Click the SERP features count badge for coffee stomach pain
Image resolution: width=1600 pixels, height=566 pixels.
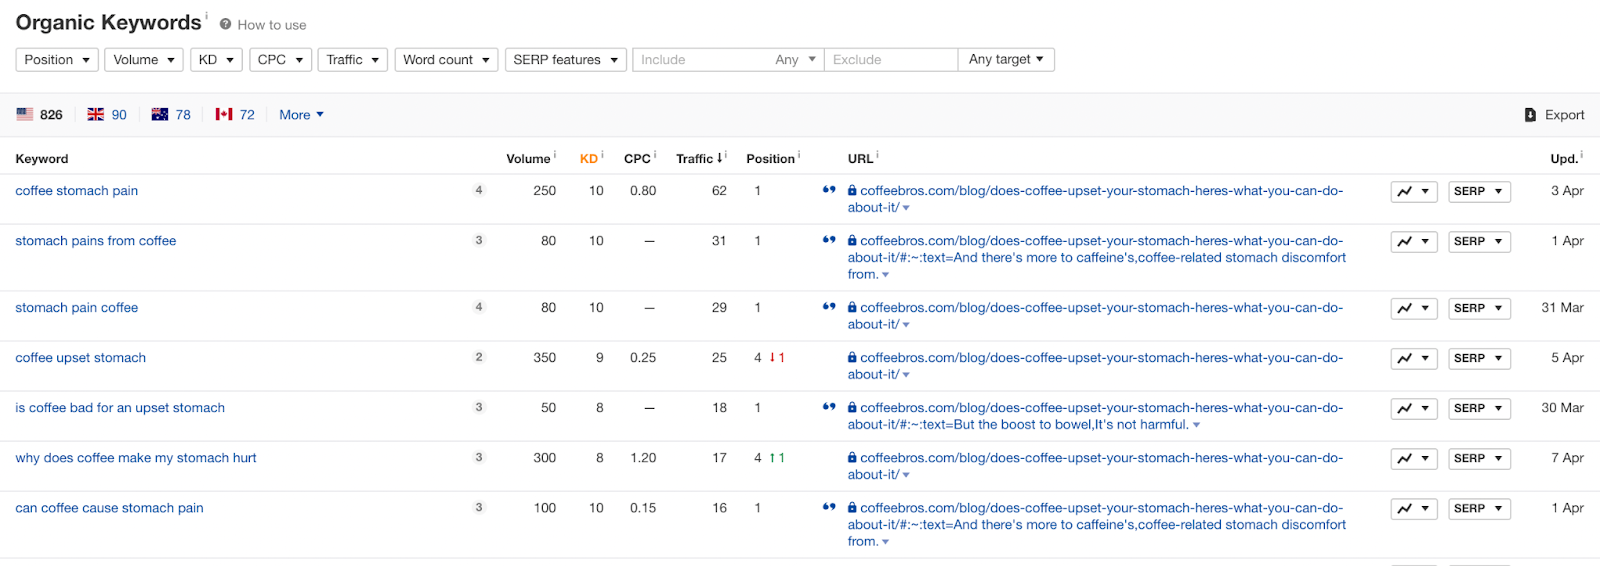pyautogui.click(x=479, y=190)
